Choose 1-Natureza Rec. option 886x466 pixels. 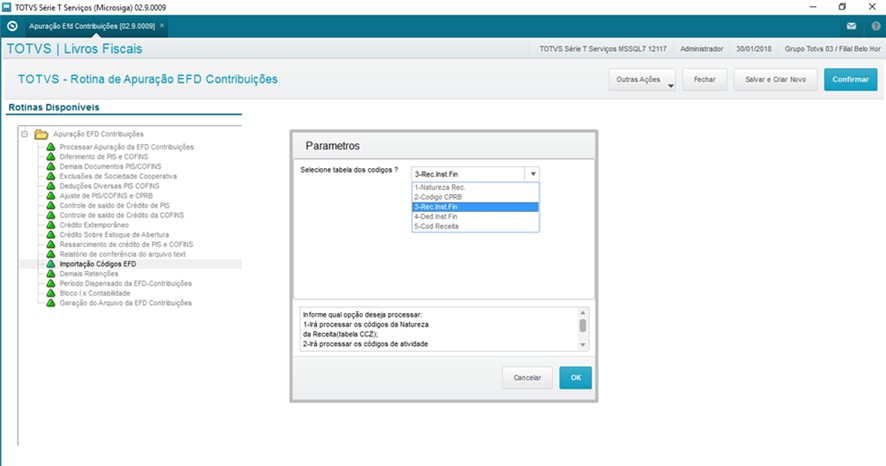point(475,188)
